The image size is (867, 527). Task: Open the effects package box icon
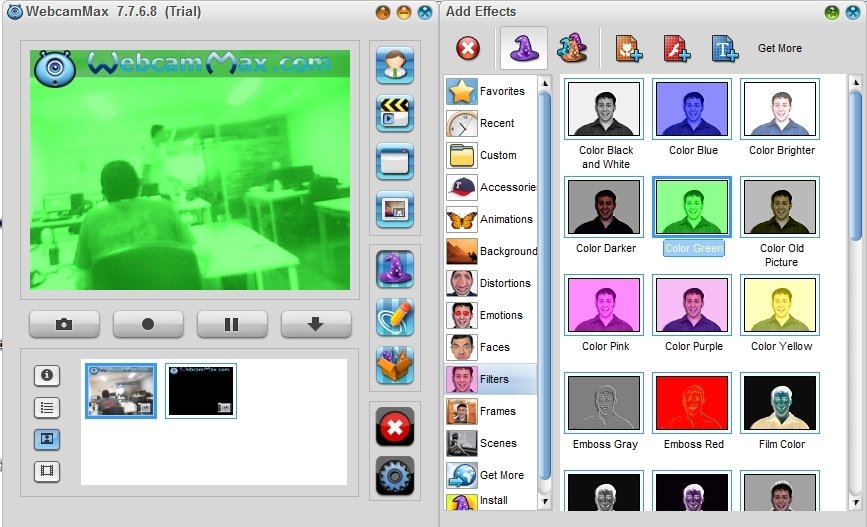pos(395,365)
